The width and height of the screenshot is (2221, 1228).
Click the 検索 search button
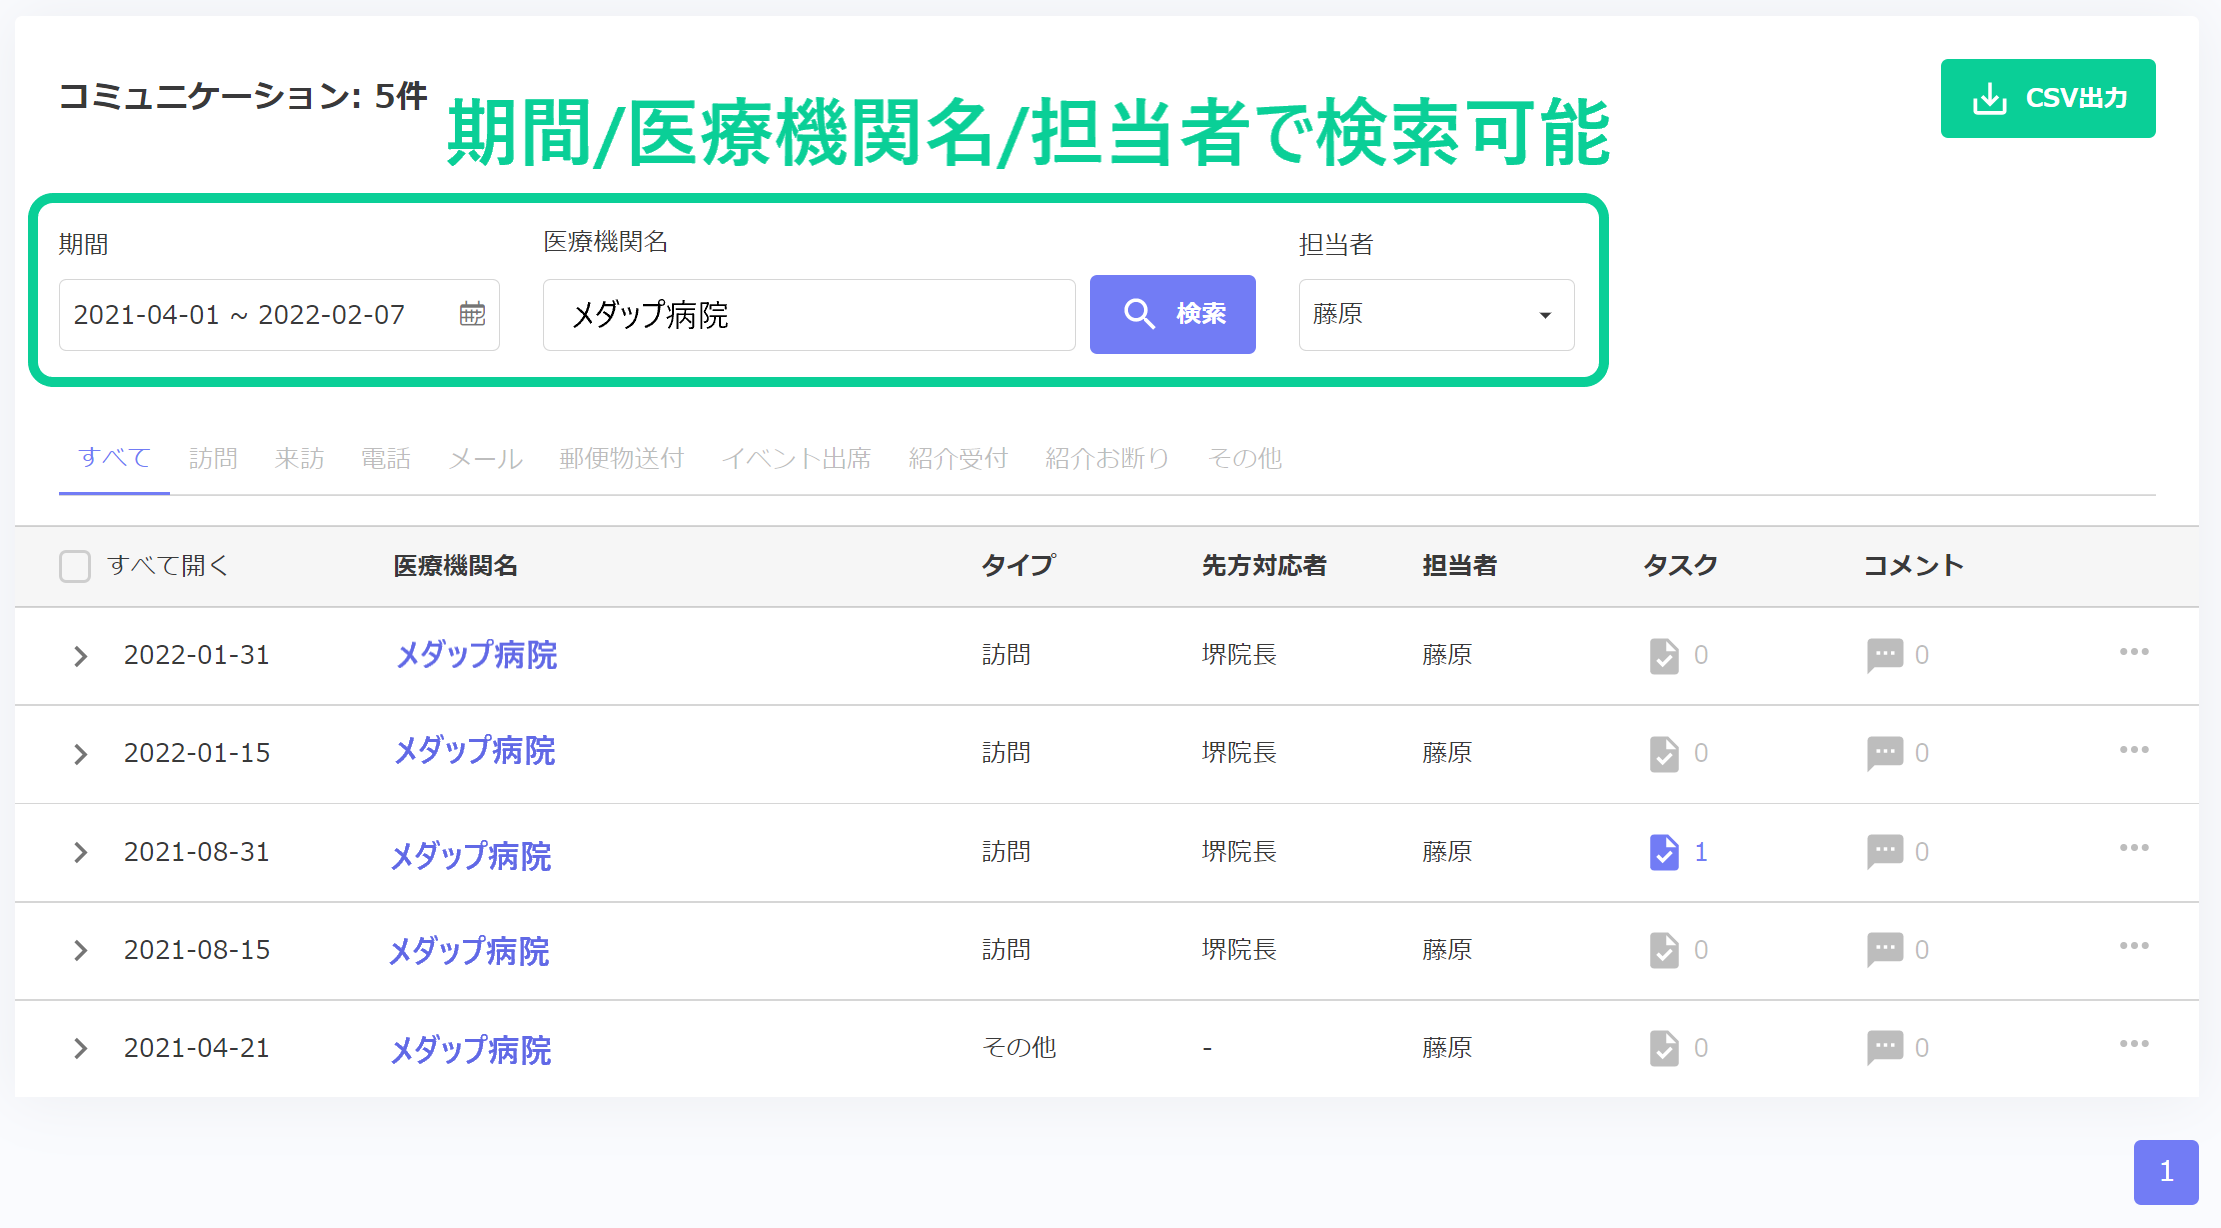[1172, 314]
